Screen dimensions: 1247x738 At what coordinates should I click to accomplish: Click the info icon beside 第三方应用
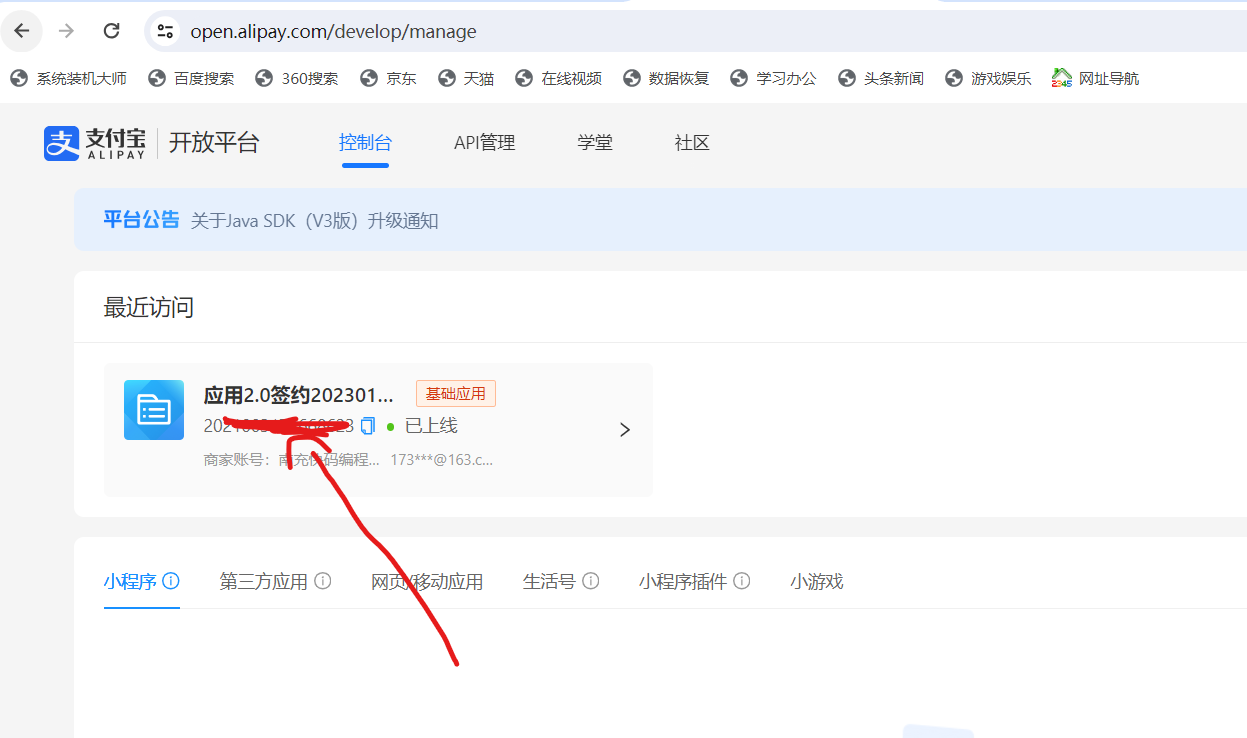pyautogui.click(x=323, y=581)
